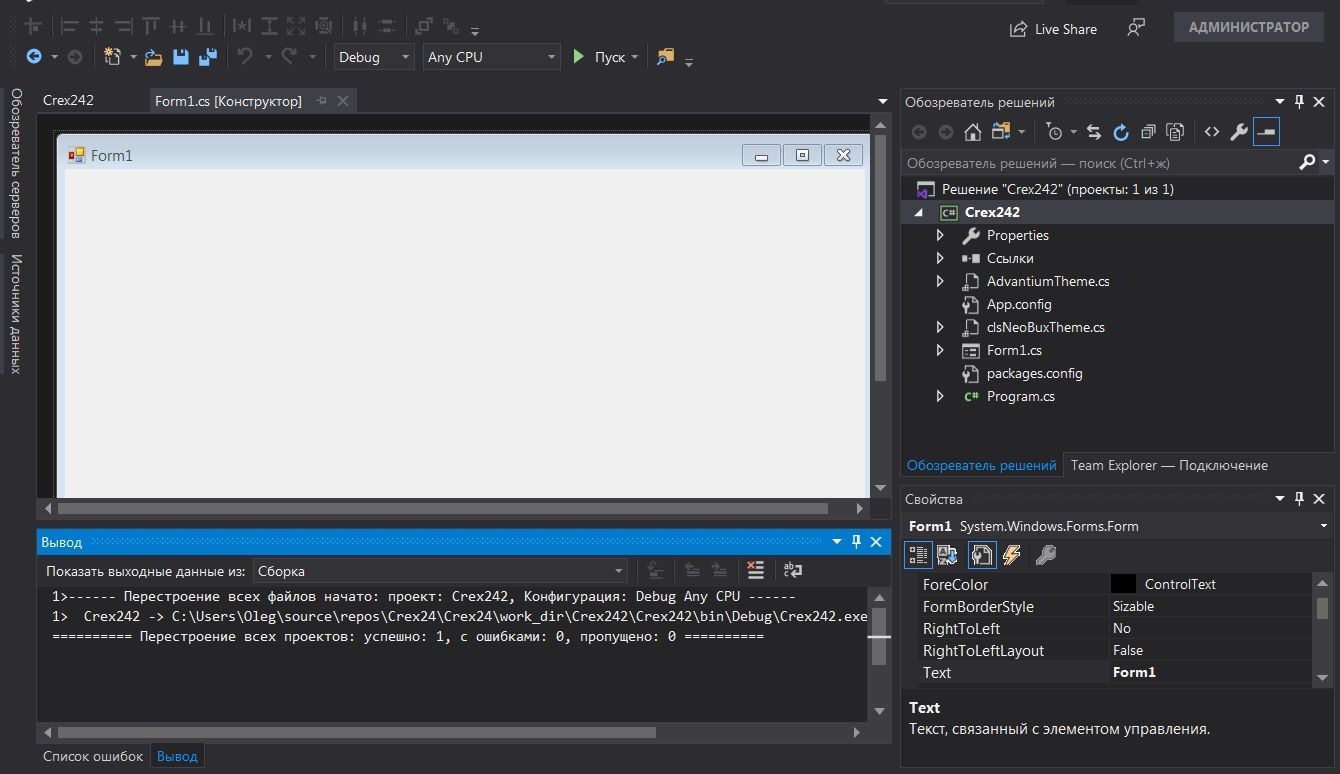Click the View Code icon in Solution Explorer

[x=1211, y=132]
